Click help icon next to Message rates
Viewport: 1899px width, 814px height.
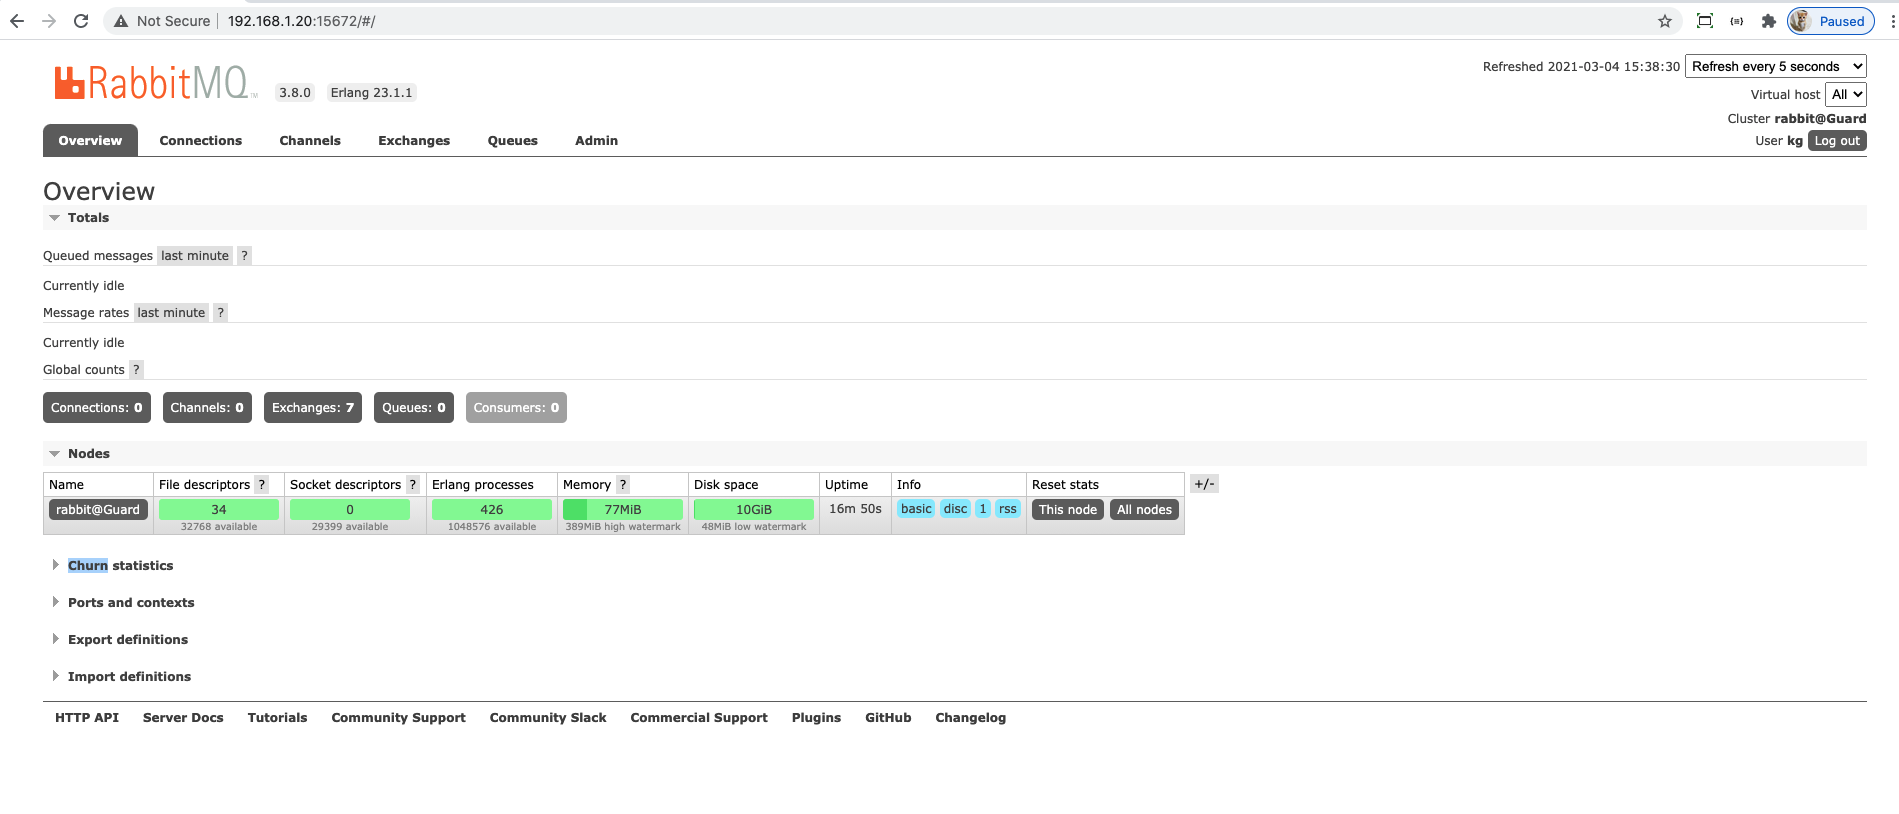click(x=221, y=313)
